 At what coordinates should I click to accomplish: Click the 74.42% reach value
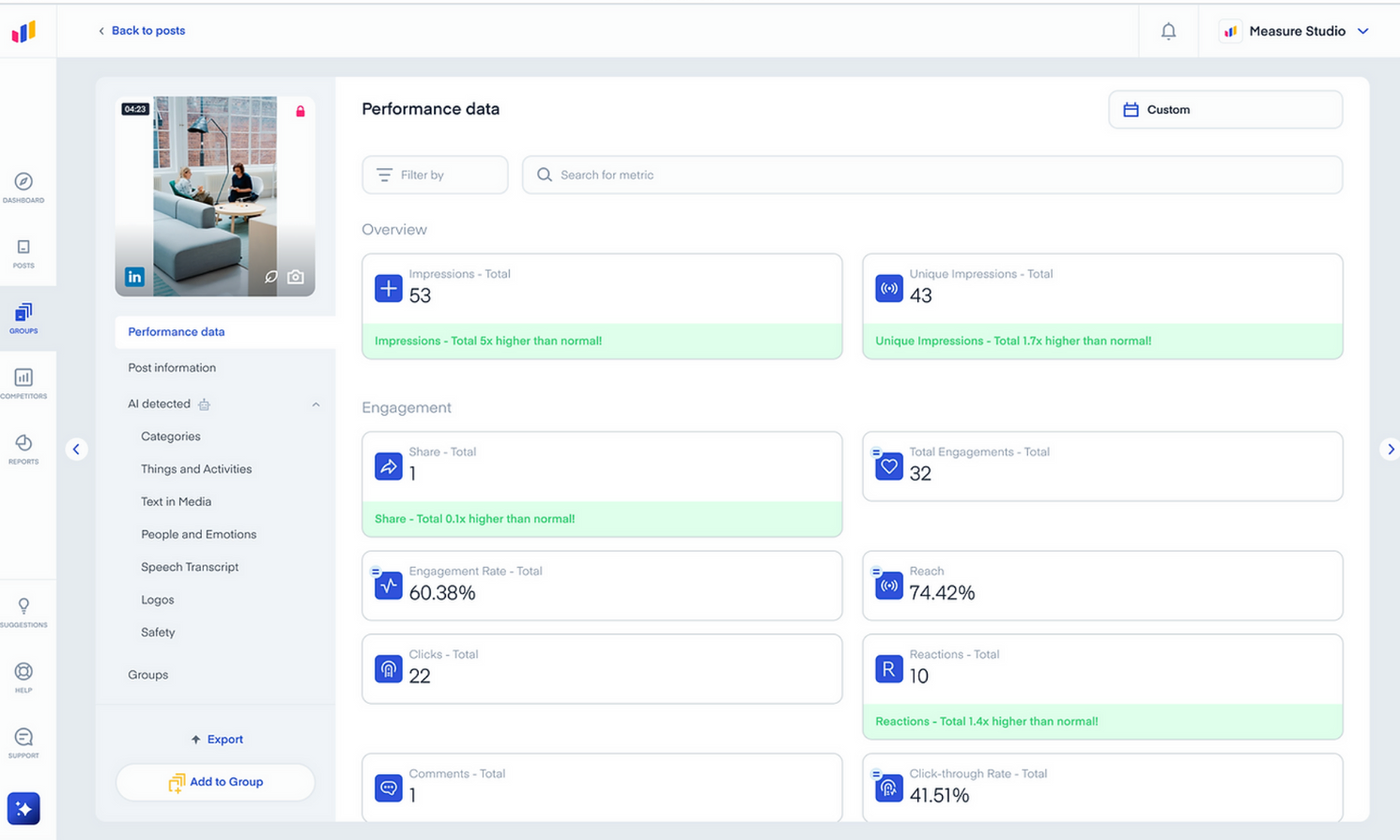click(942, 593)
